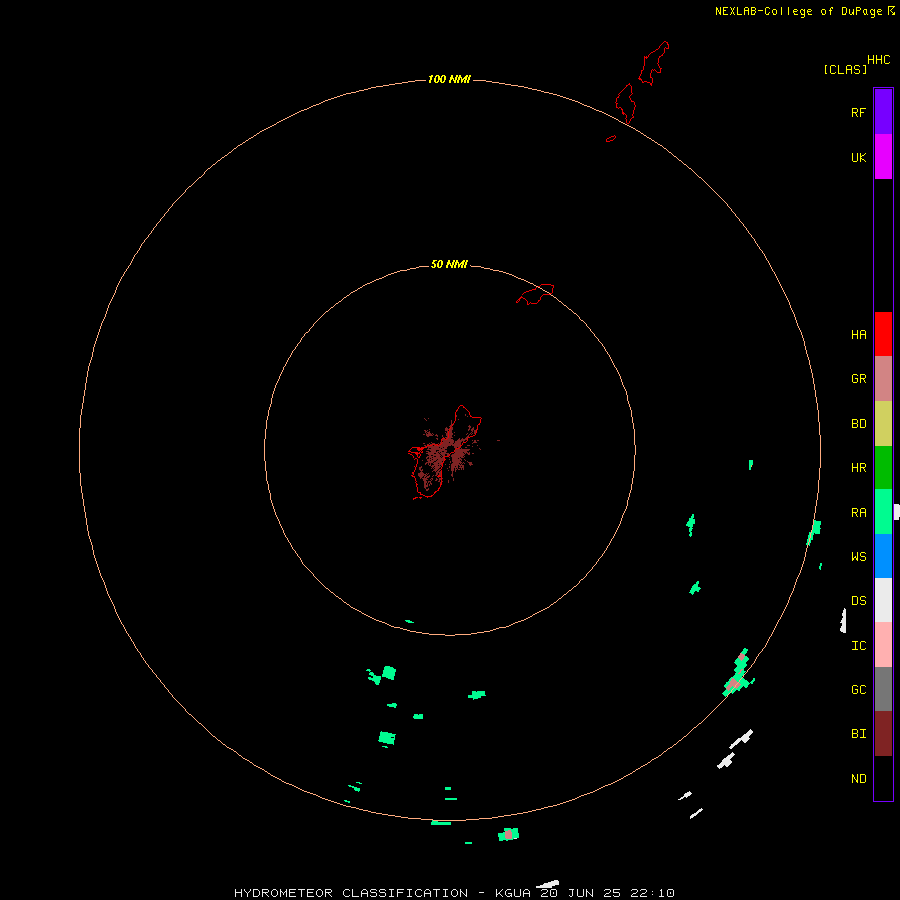Click the 'RF' legend label
The height and width of the screenshot is (900, 900).
[x=858, y=112]
